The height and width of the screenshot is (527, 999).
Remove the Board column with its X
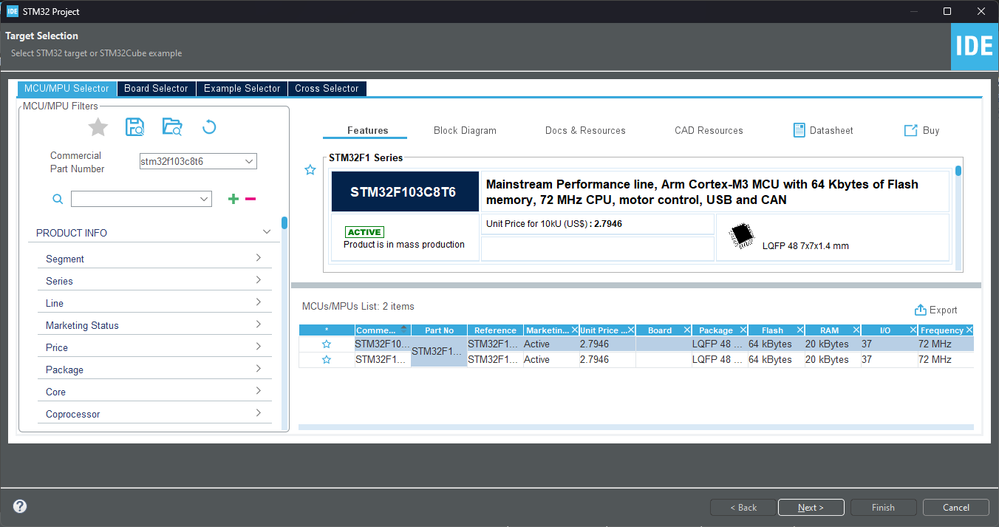click(x=687, y=330)
